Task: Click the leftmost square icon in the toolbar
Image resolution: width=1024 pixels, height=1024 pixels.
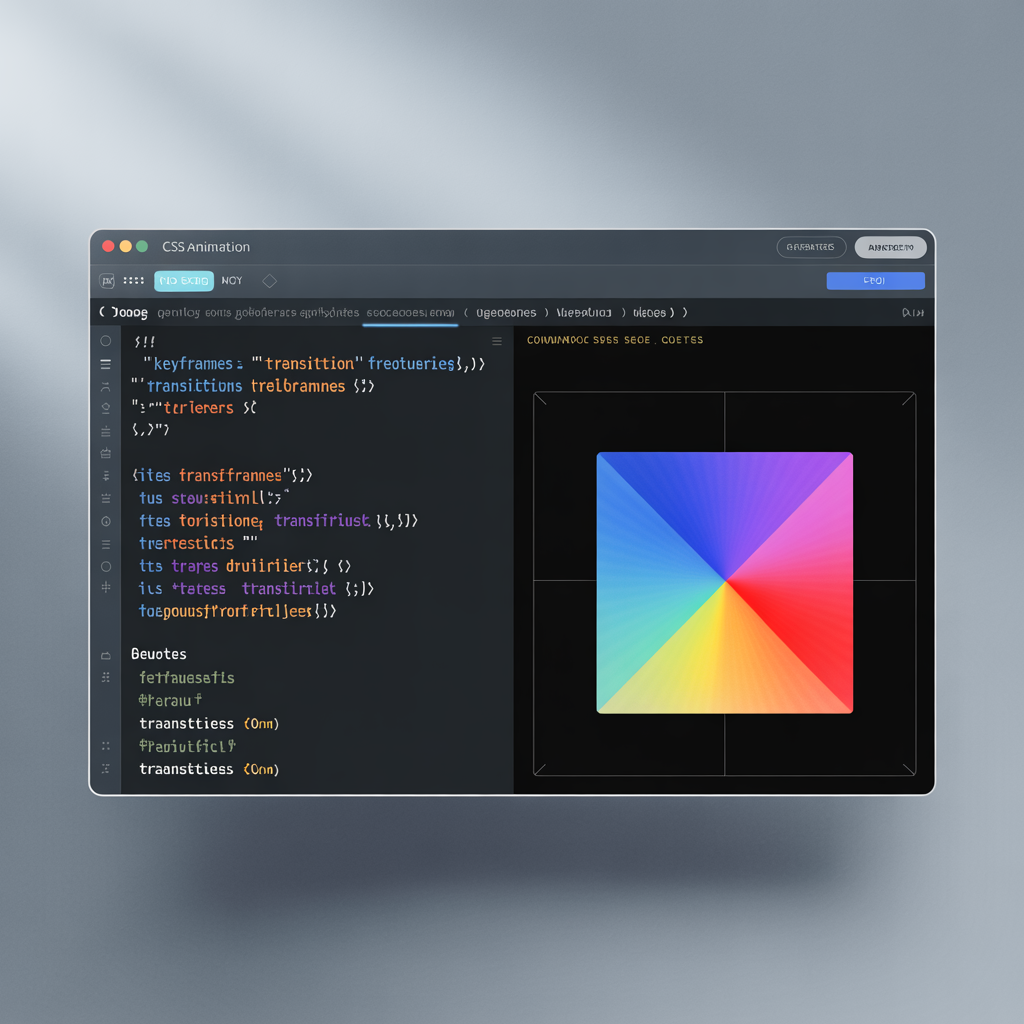Action: click(107, 281)
